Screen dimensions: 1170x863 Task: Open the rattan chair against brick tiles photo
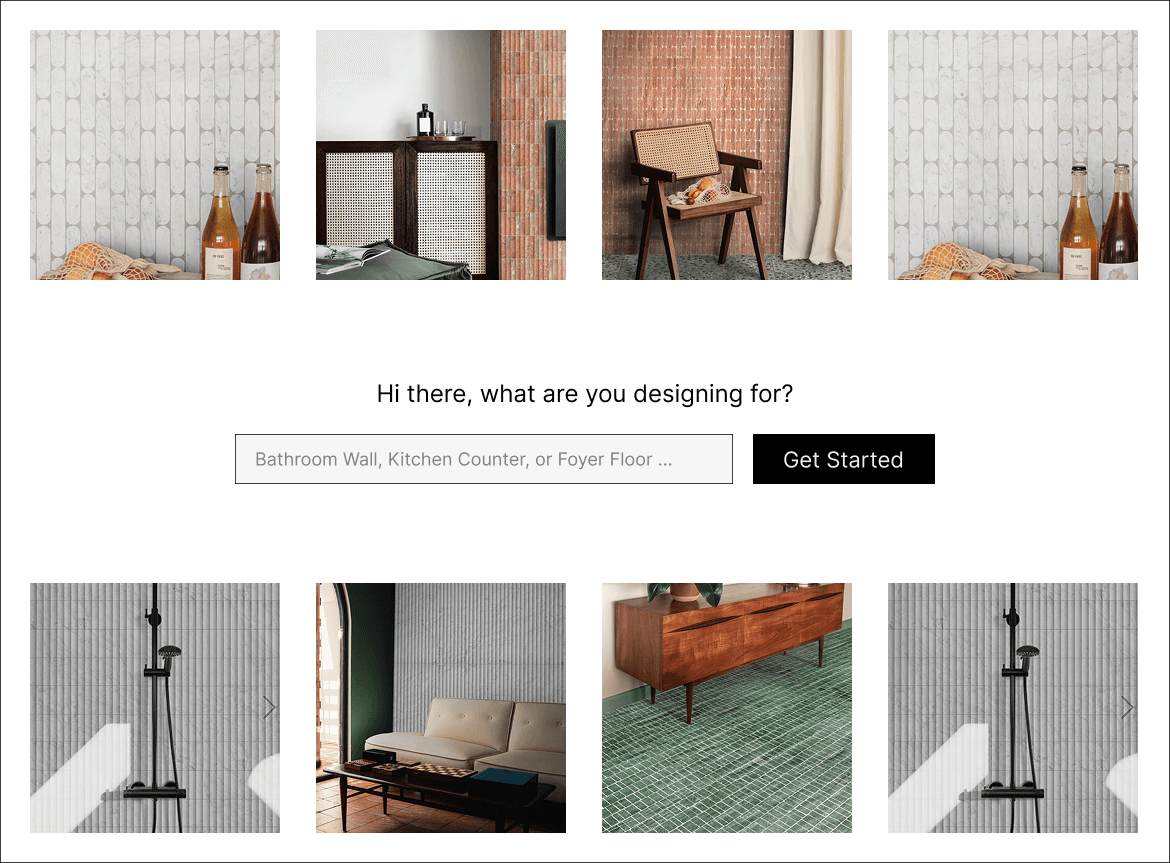click(727, 155)
